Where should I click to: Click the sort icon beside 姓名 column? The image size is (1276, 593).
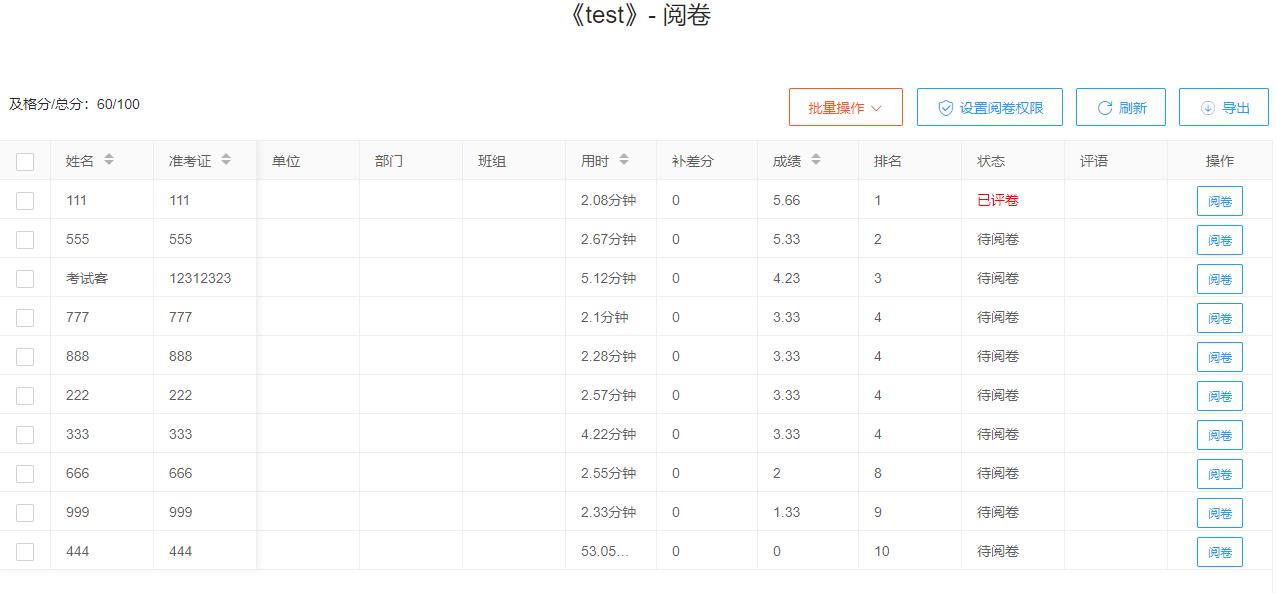coord(109,160)
